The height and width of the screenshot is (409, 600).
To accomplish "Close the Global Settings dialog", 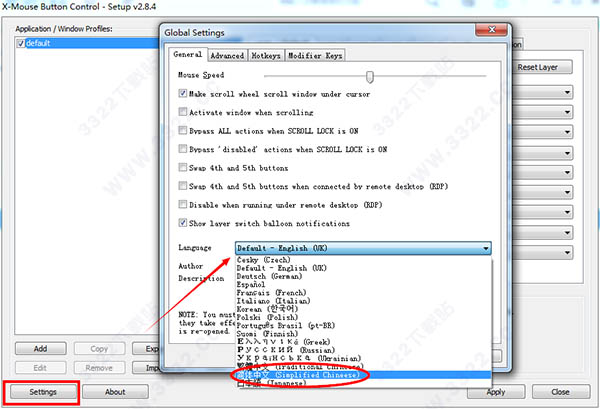I will (492, 30).
